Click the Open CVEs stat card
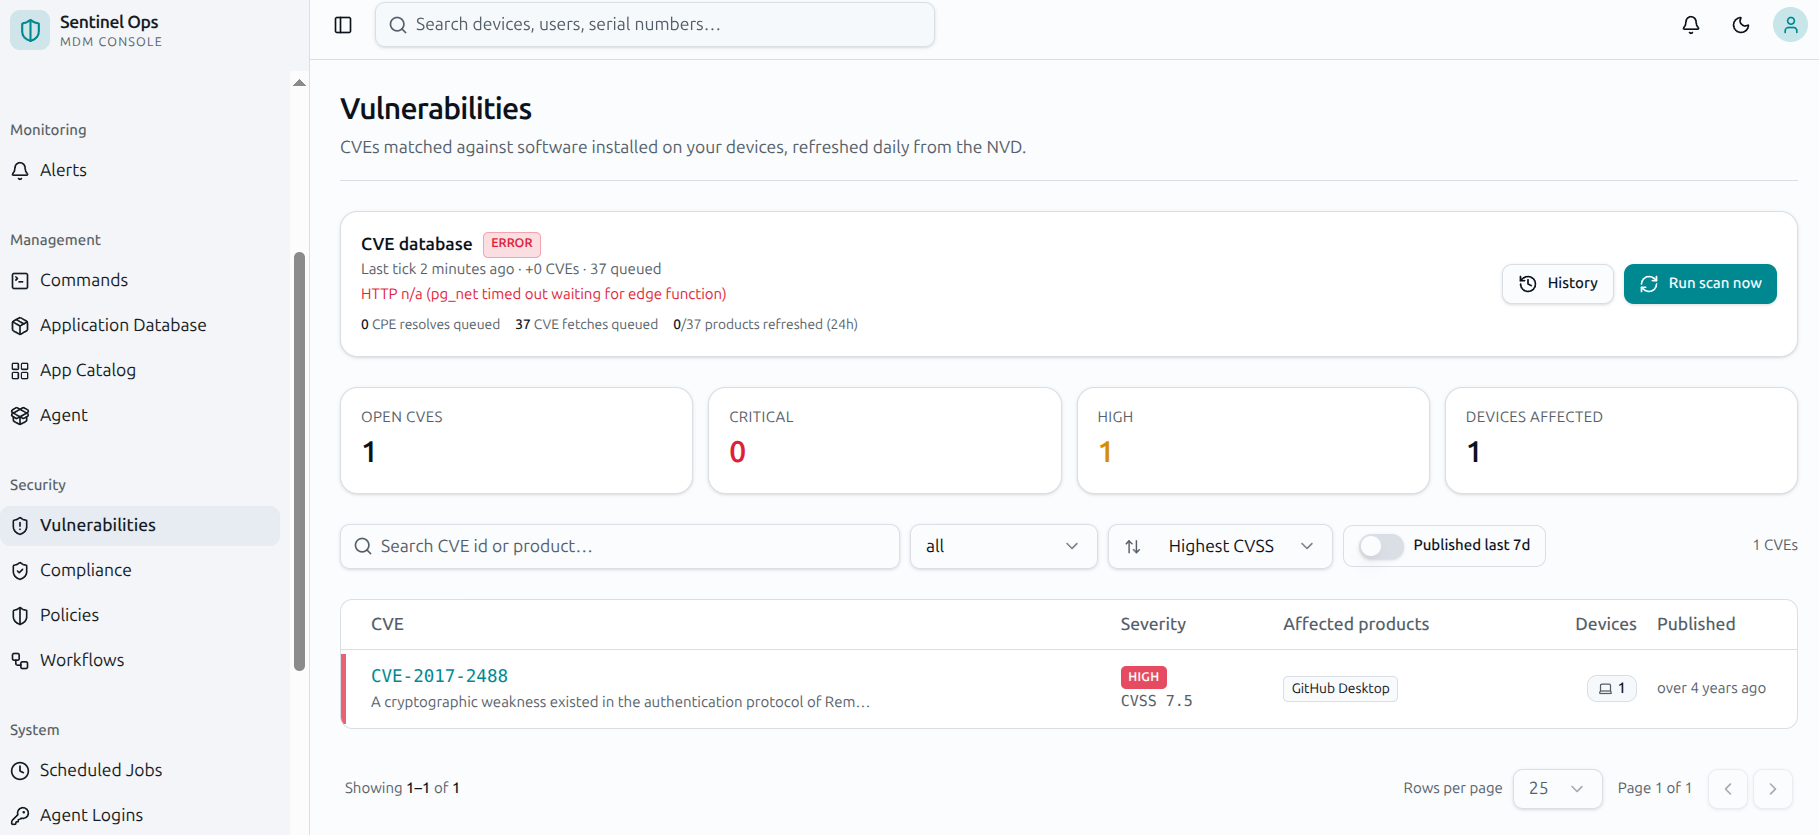Screen dimensions: 1819x835 (x=516, y=440)
